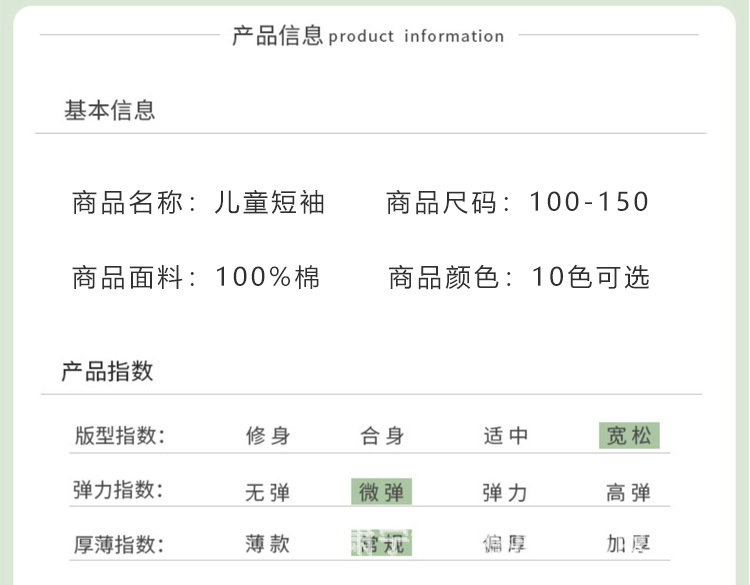The height and width of the screenshot is (585, 750).
Task: Choose 弹力 in the 弹力指数 row
Action: 505,492
